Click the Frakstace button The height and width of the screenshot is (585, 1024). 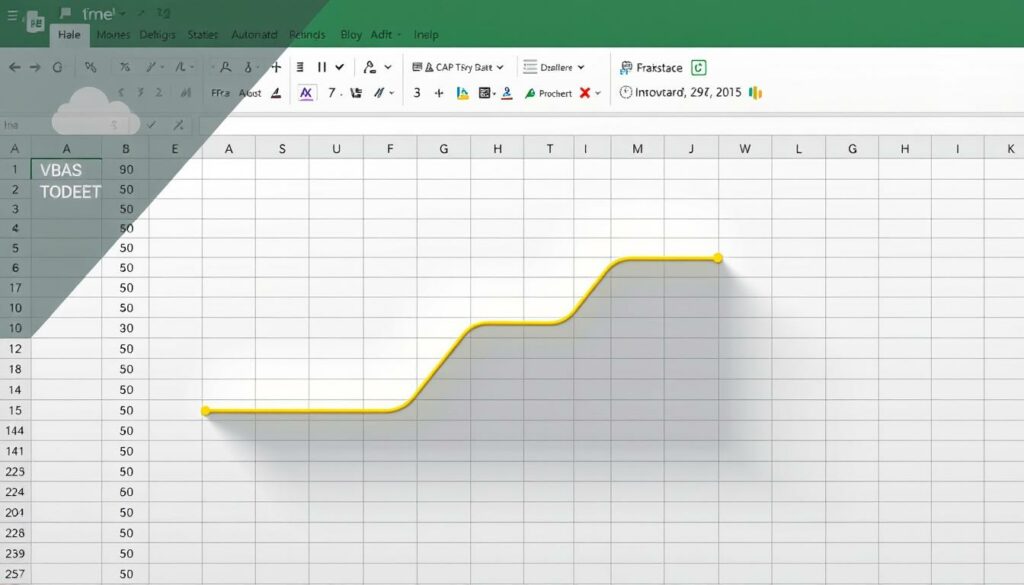651,67
